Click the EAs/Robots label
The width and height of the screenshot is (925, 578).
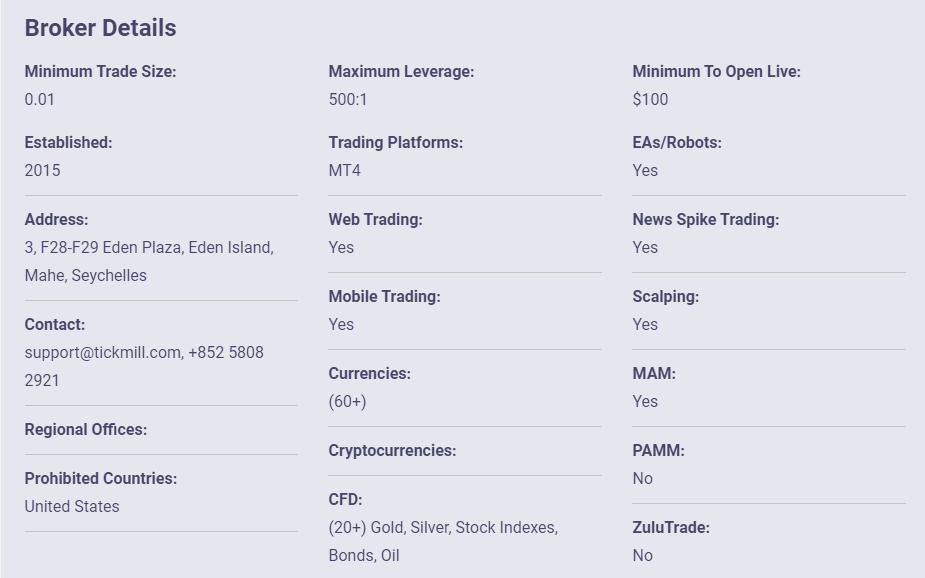(x=677, y=142)
